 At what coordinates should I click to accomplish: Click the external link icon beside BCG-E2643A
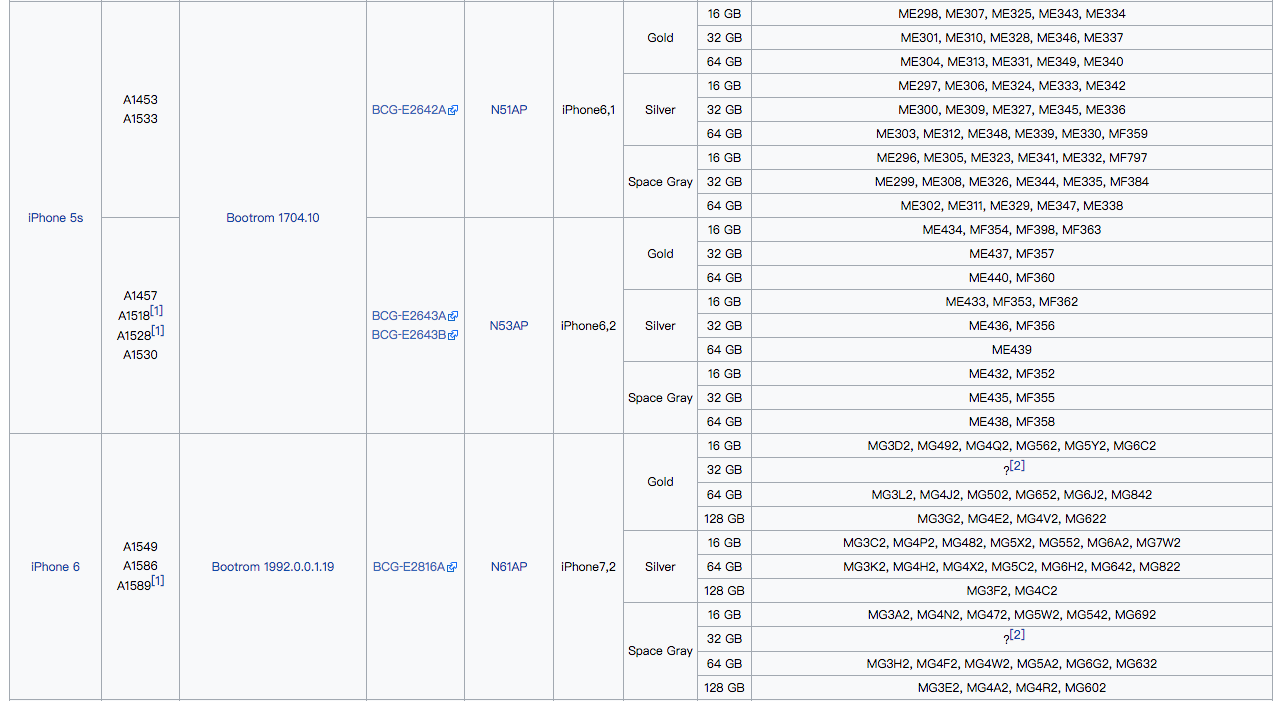[453, 316]
